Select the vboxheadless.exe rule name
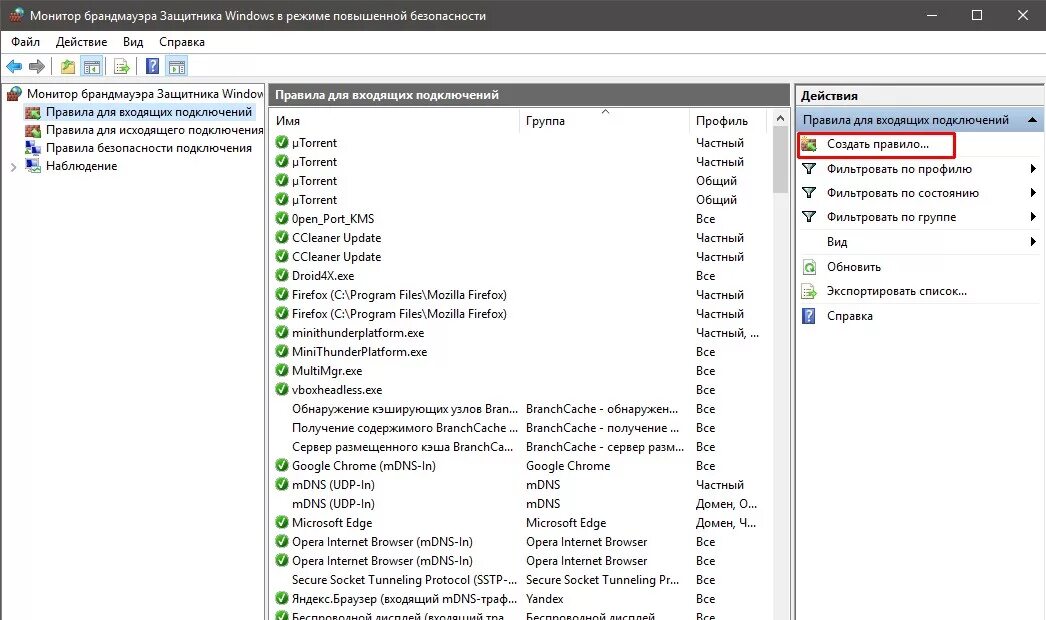 [337, 390]
